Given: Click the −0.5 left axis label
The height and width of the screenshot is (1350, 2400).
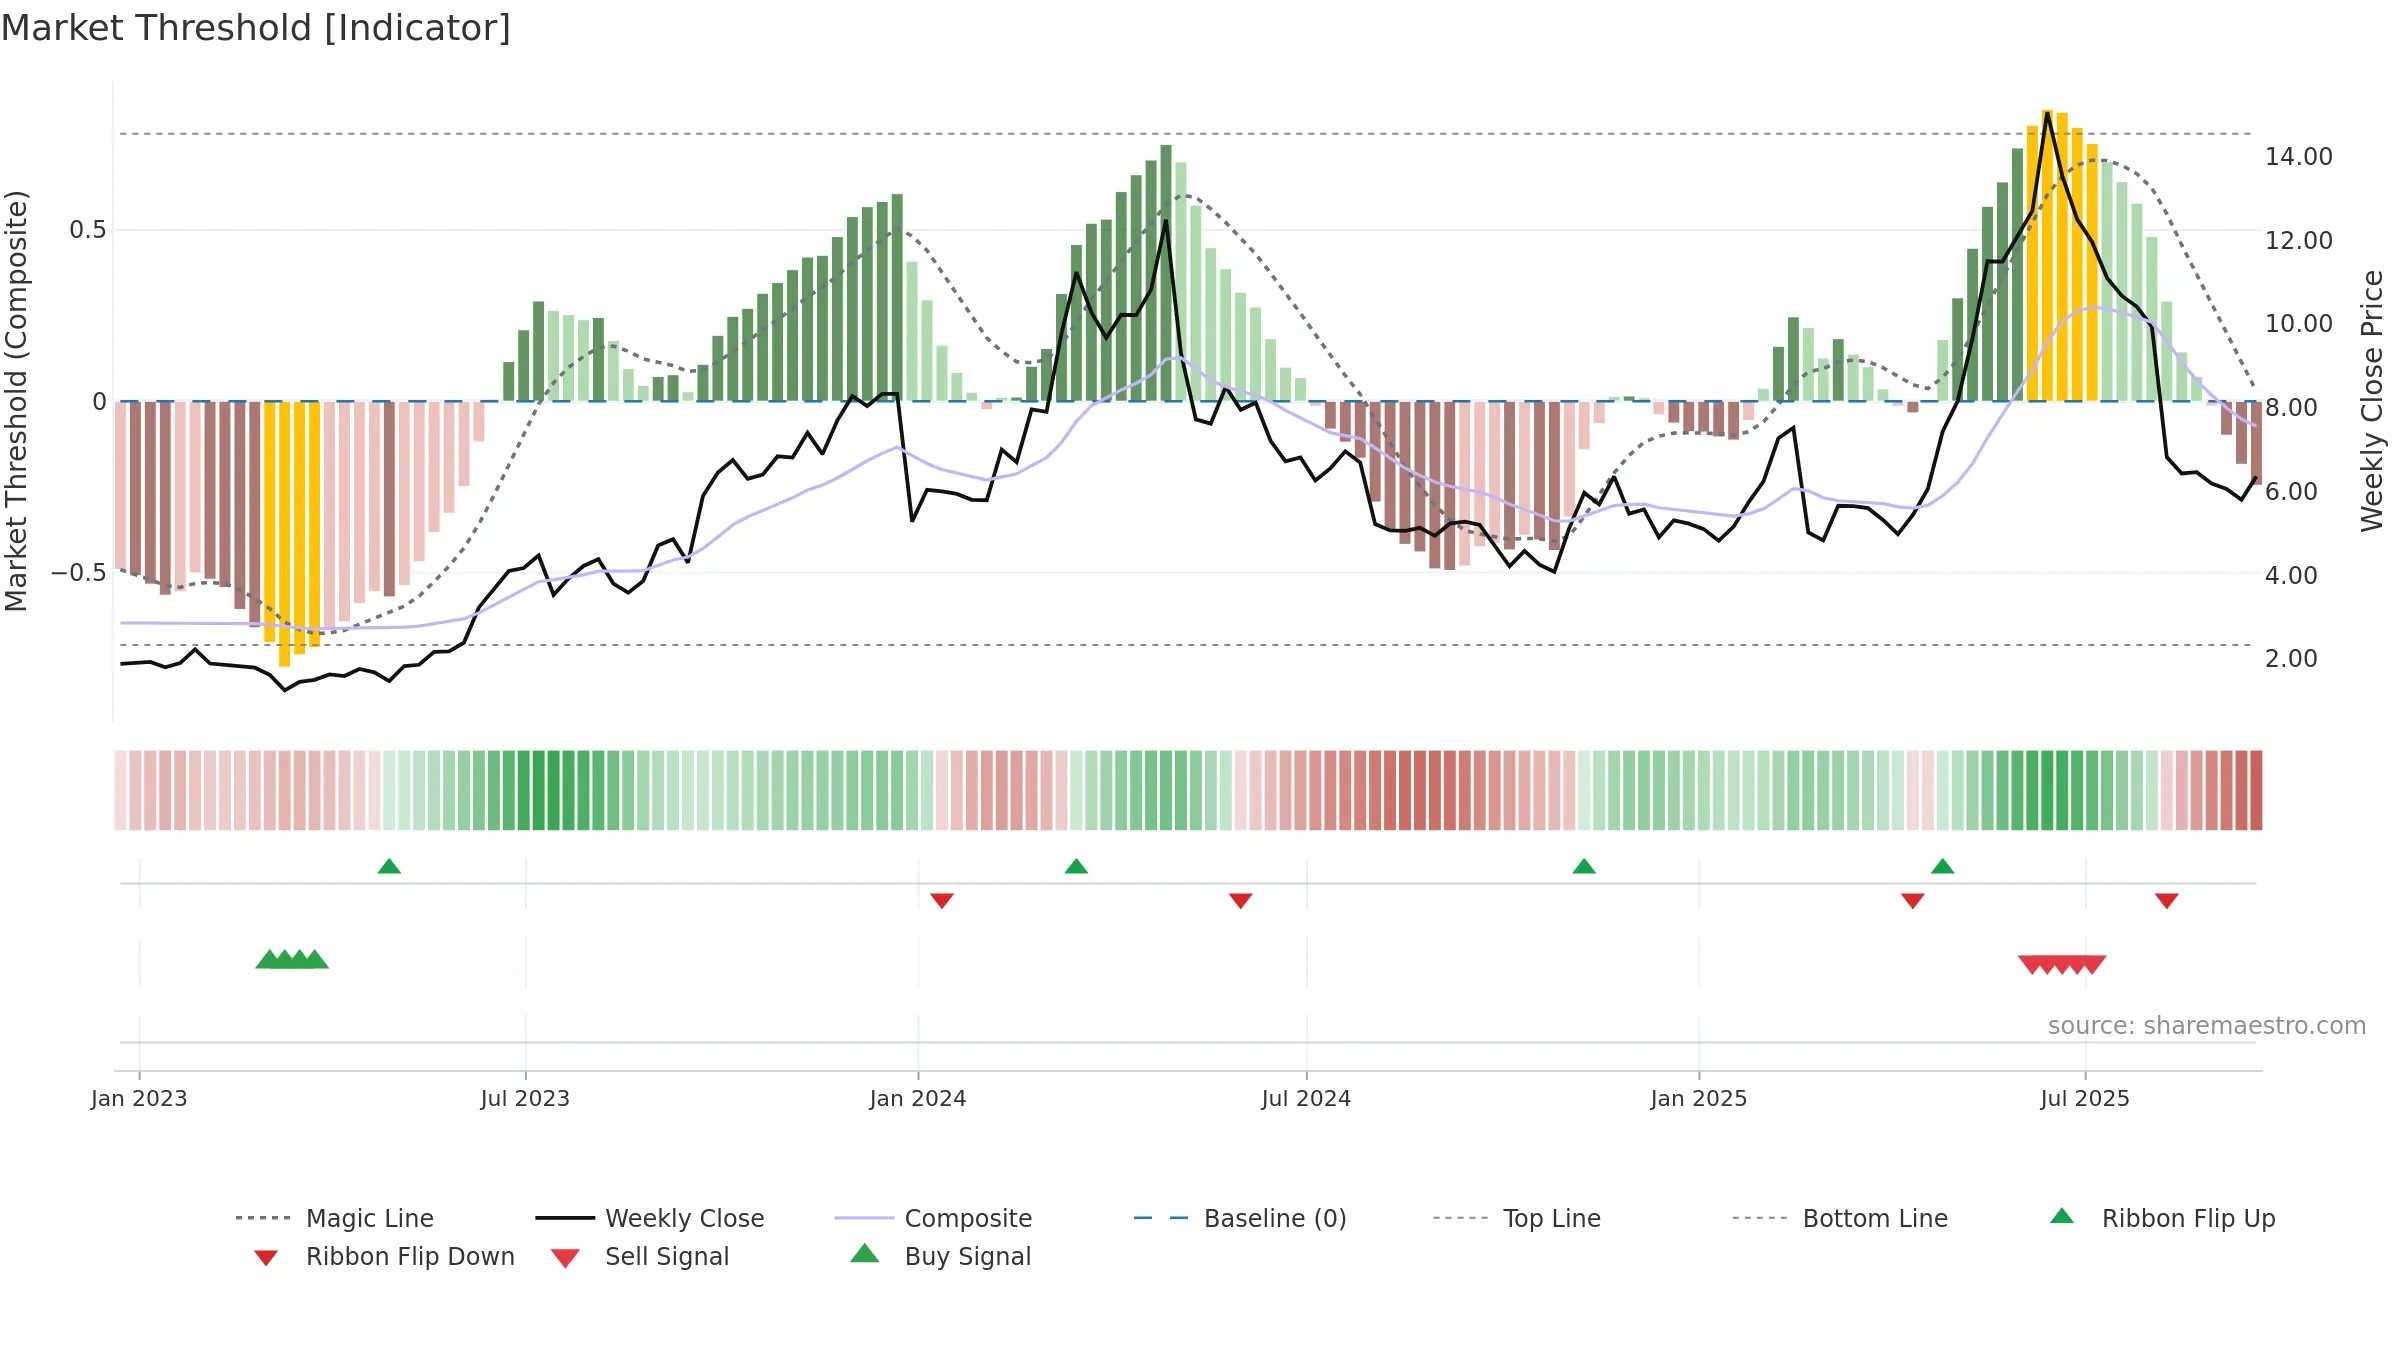Looking at the screenshot, I should [79, 573].
